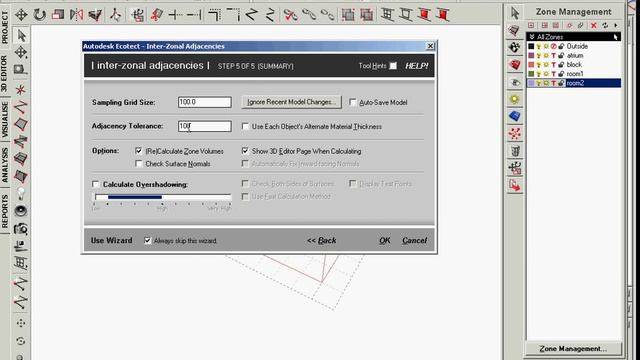The image size is (640, 360).
Task: Open the eye Visualisation Settings panel icon
Action: tap(515, 82)
